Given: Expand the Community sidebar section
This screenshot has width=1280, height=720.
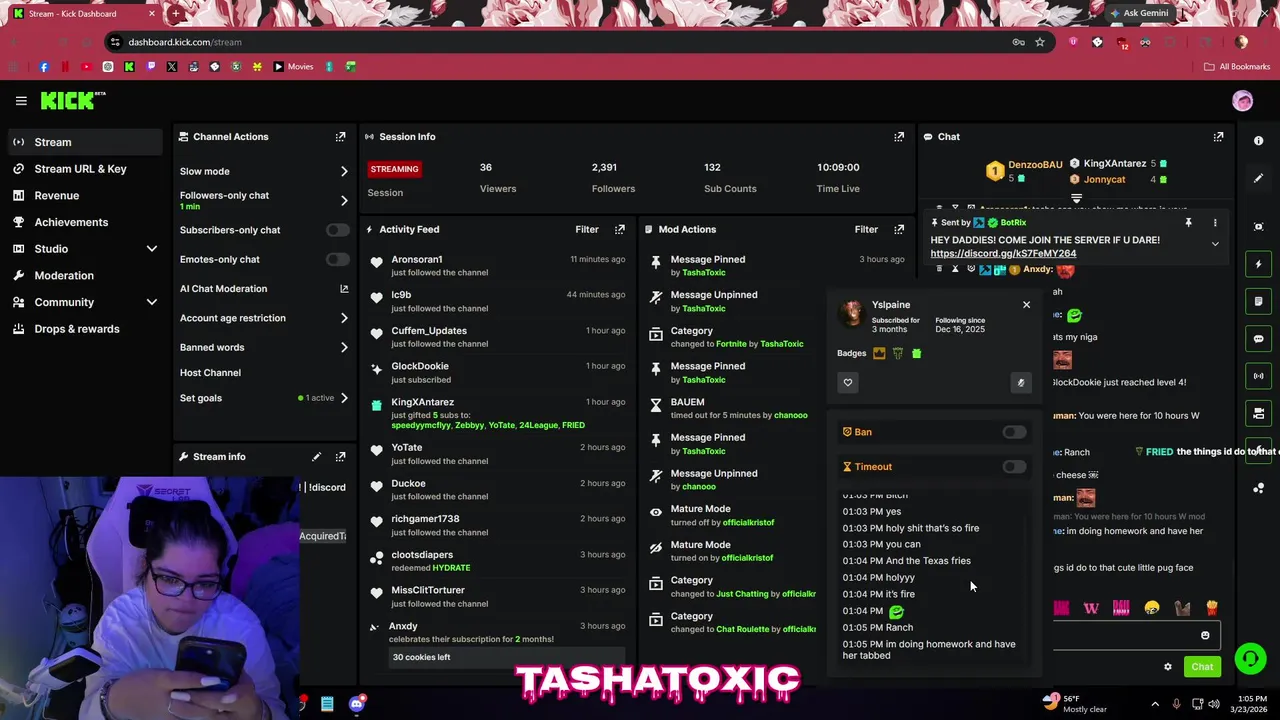Looking at the screenshot, I should click(152, 302).
